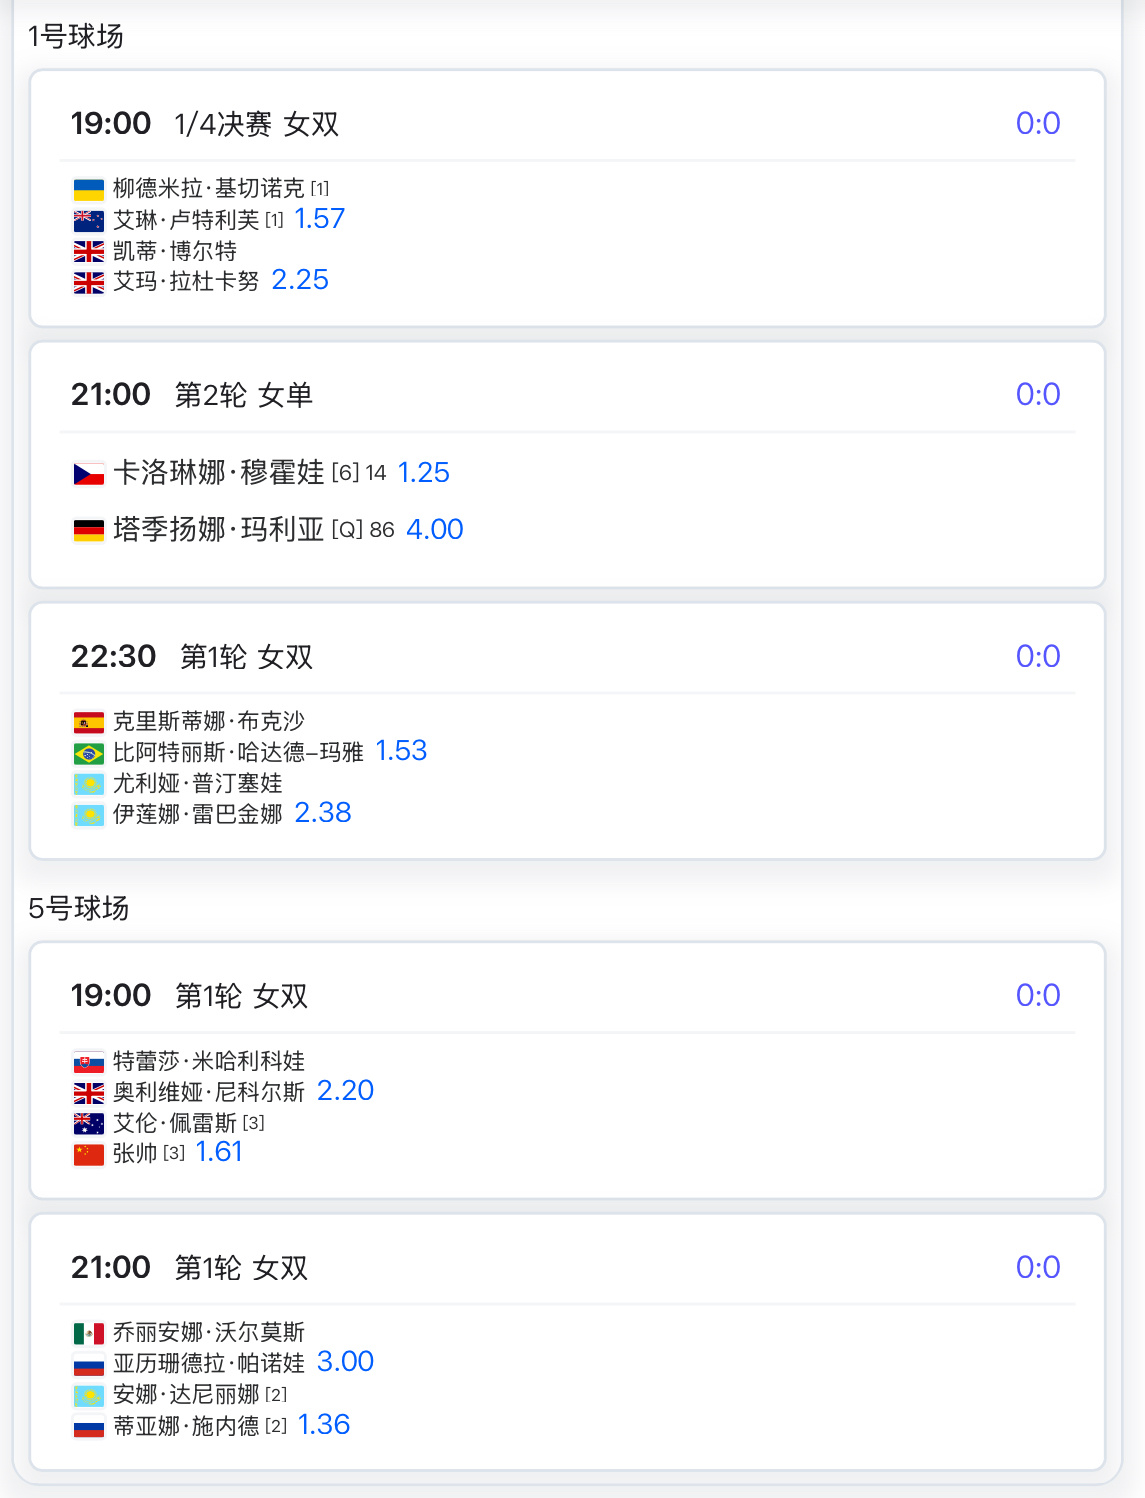Click China flag next to 张帅
Screen dimensions: 1145x1498
point(89,1154)
